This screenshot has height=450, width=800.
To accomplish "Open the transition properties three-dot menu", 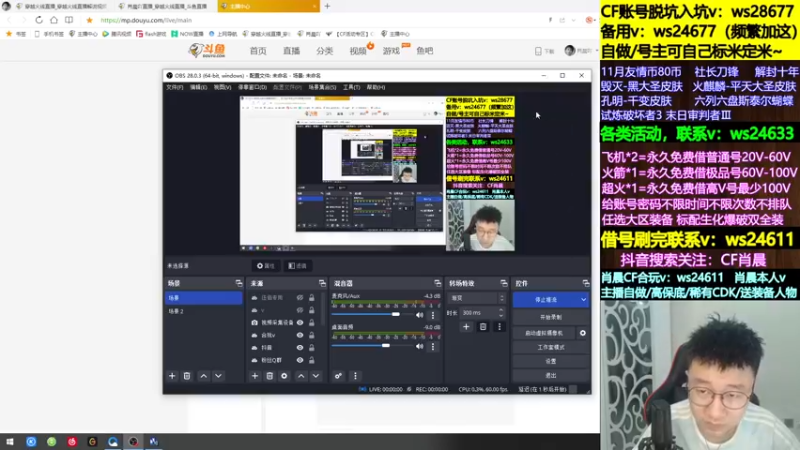I will coord(499,327).
